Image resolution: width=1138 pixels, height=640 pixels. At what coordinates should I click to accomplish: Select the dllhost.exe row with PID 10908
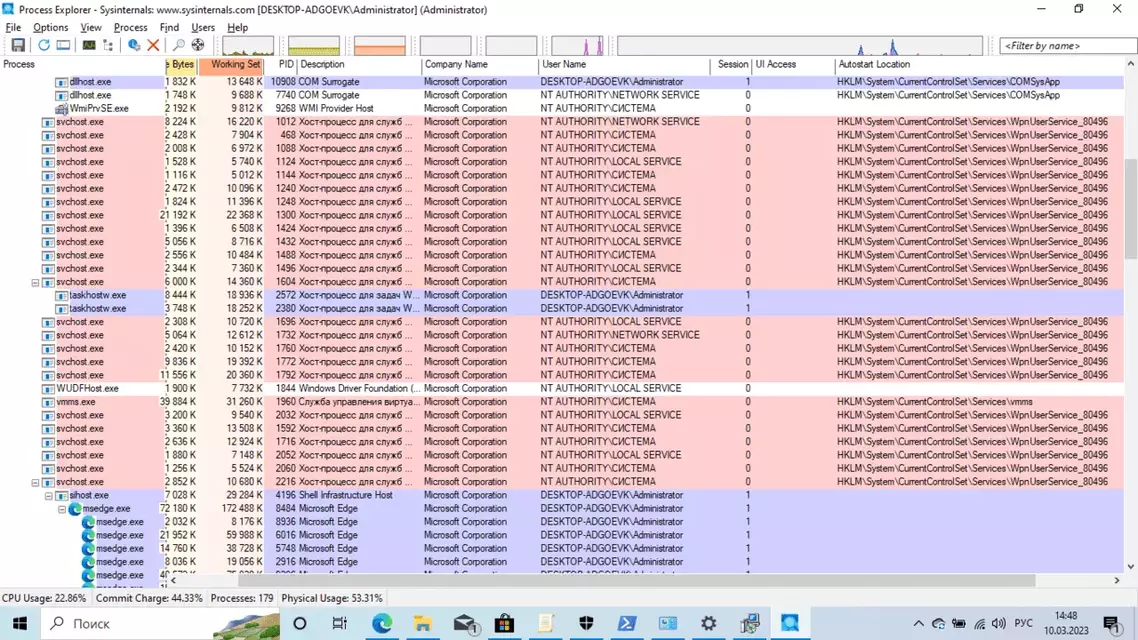(562, 82)
